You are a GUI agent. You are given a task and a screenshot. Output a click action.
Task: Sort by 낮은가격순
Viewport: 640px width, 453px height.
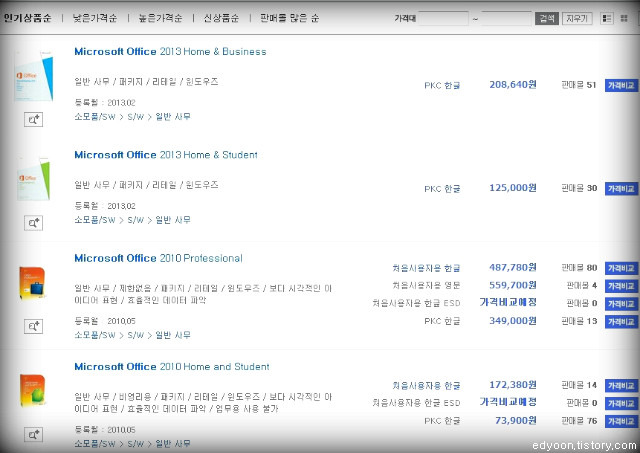coord(95,18)
